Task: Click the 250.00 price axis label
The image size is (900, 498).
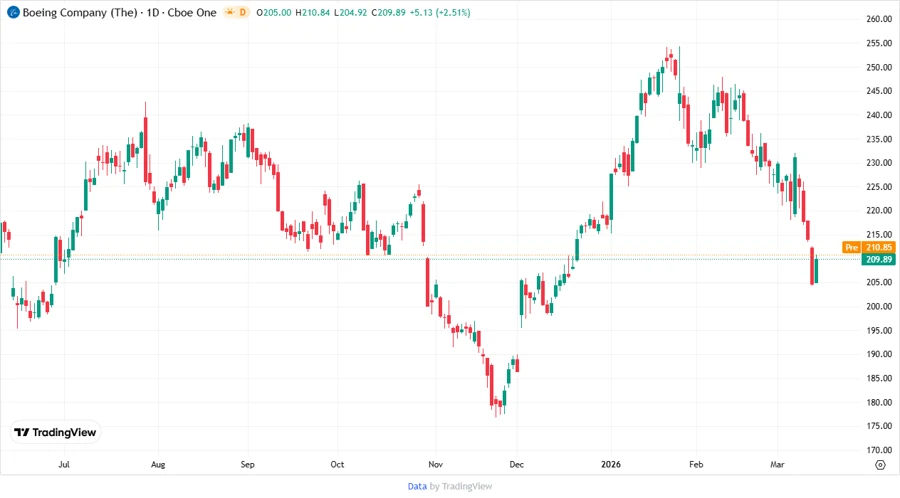Action: pyautogui.click(x=879, y=67)
